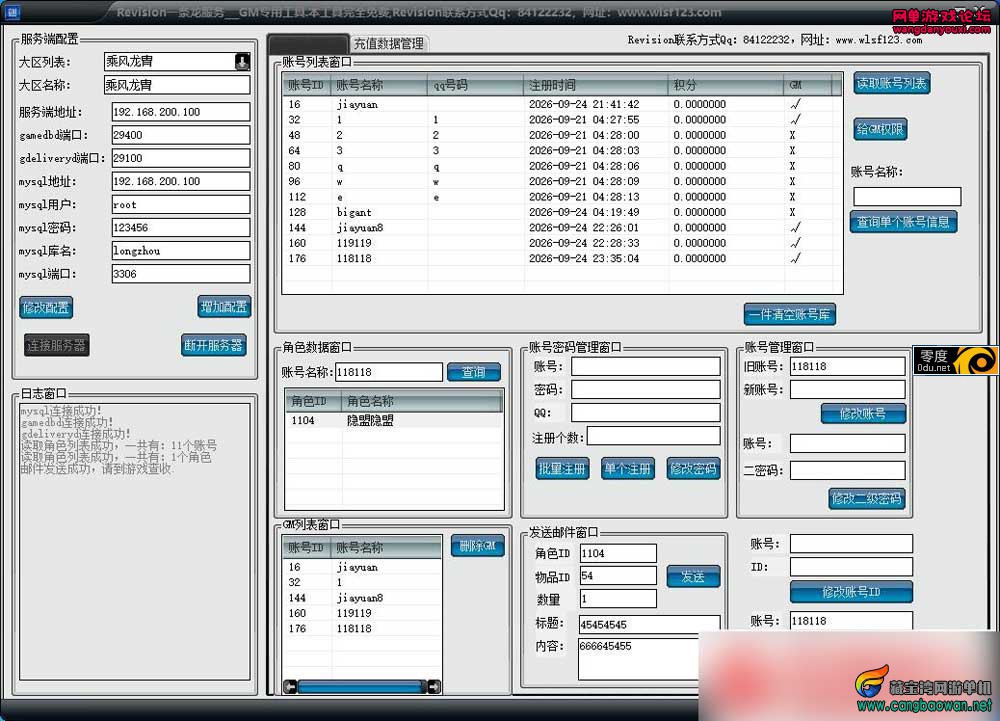Click the 查询 button beside 账号名称

click(x=473, y=372)
